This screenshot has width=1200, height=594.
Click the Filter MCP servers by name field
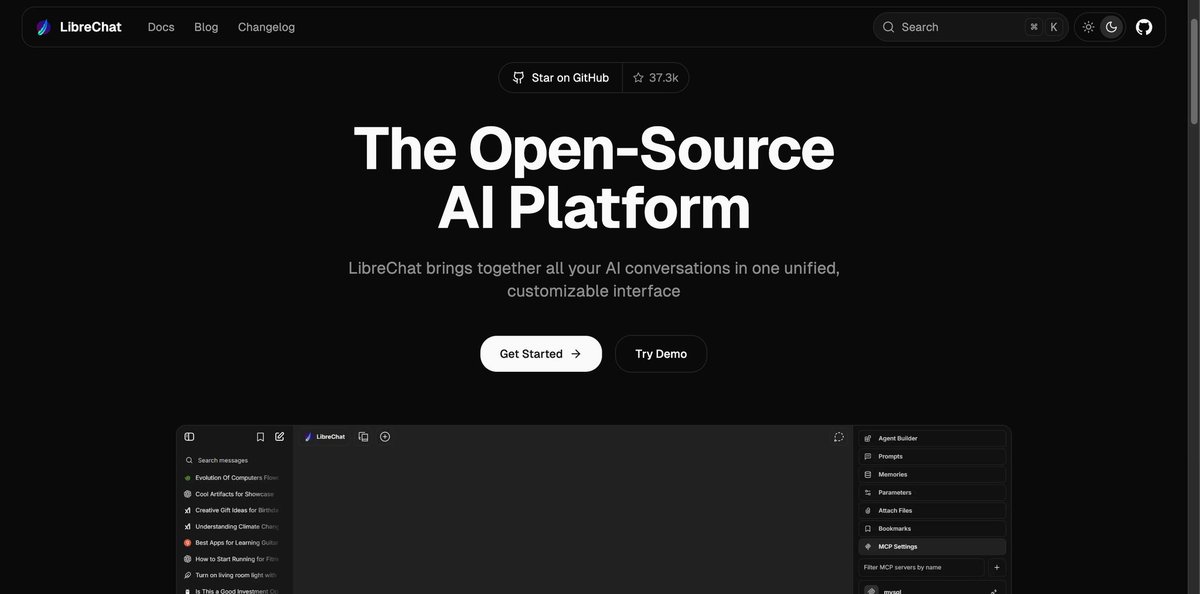coord(921,567)
